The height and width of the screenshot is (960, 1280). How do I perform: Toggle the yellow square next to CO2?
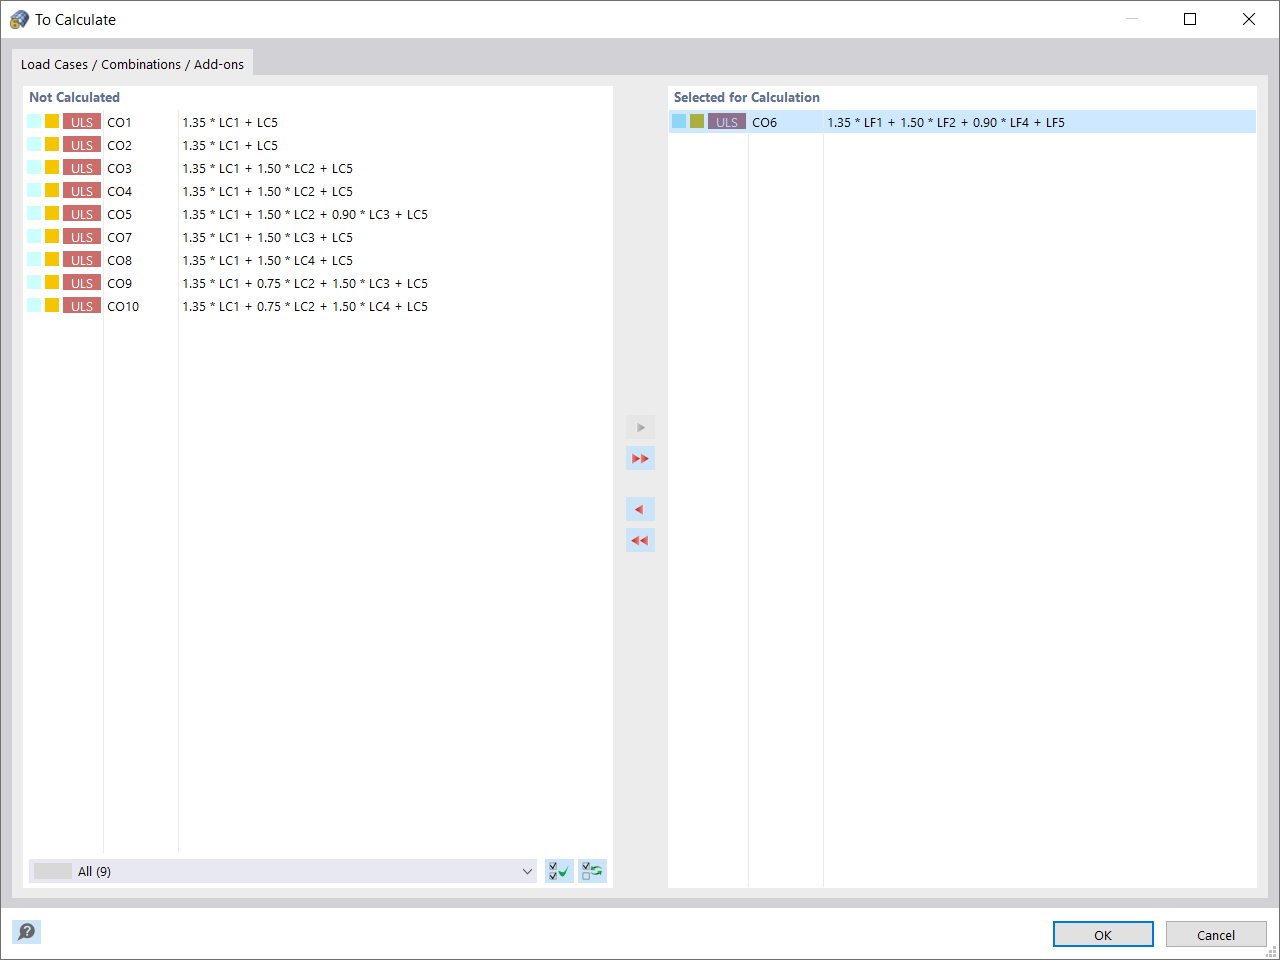pyautogui.click(x=51, y=144)
